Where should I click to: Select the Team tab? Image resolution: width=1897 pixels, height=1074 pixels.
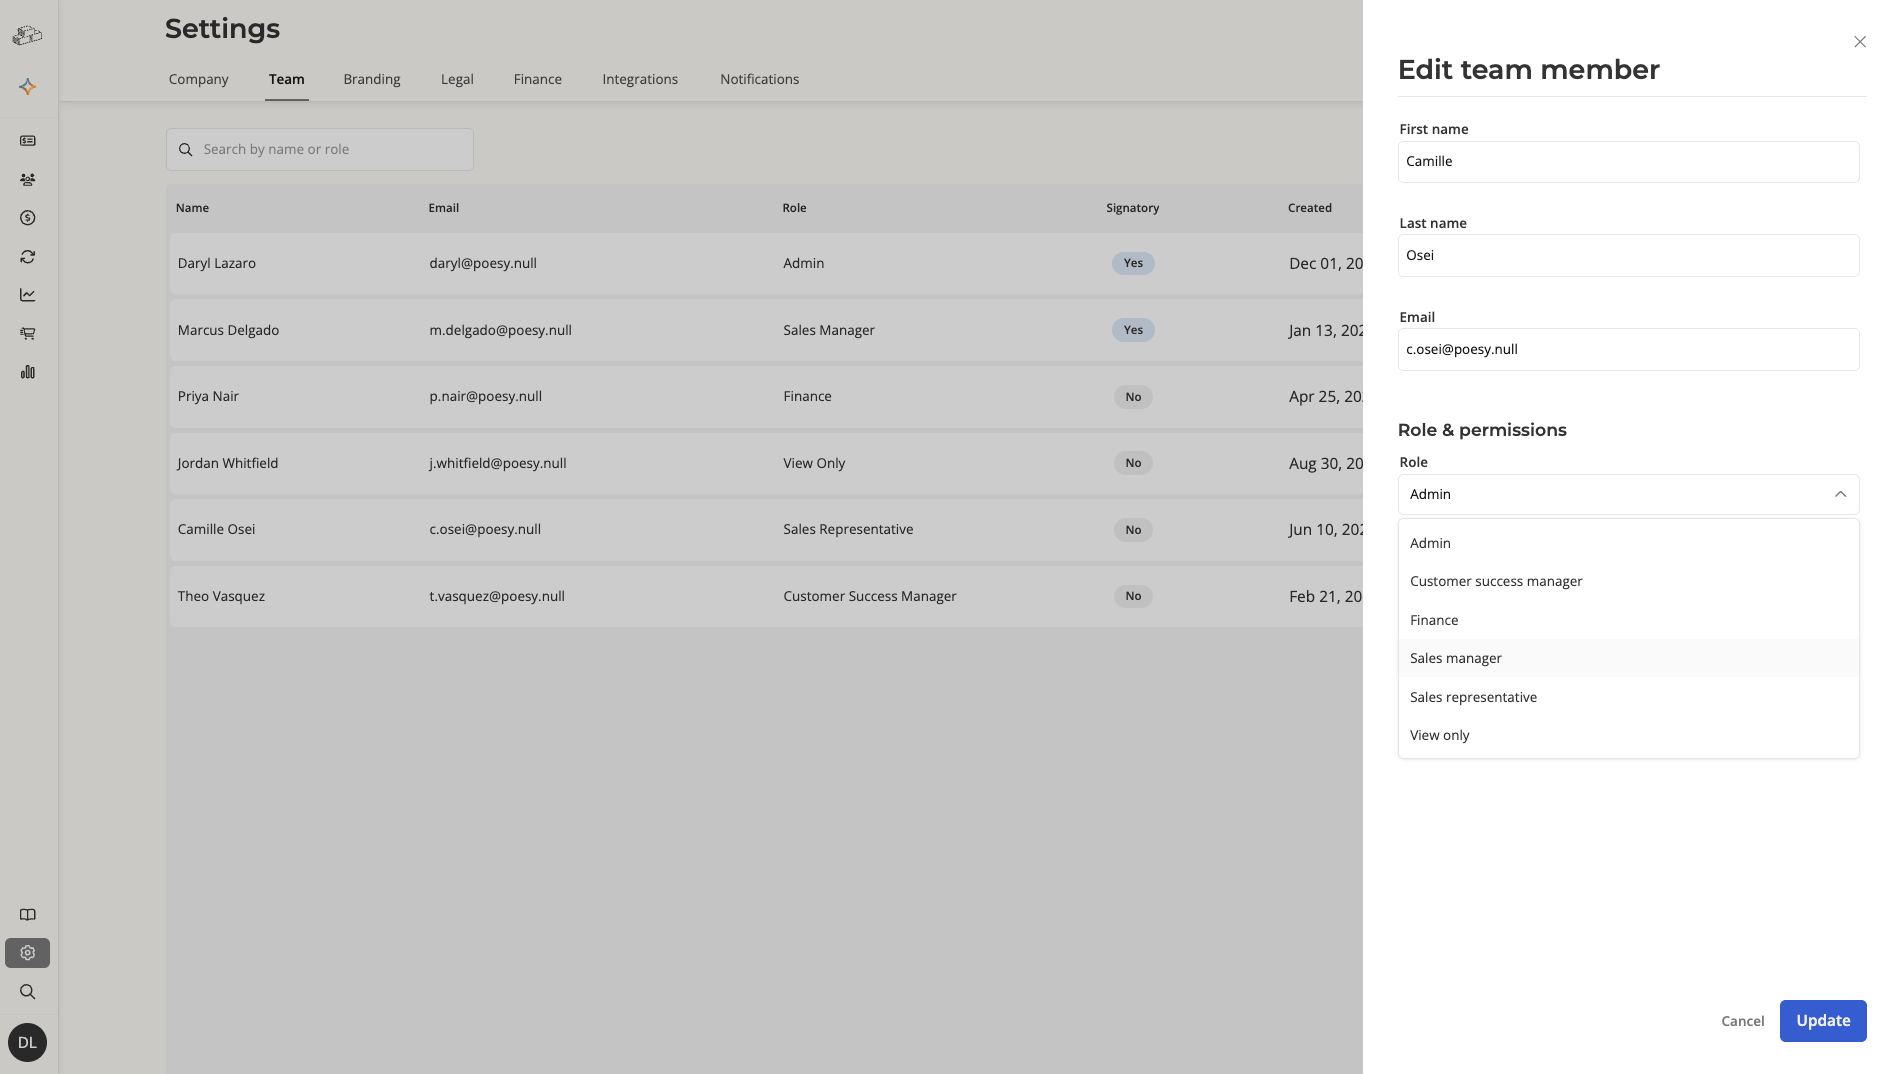pos(286,79)
